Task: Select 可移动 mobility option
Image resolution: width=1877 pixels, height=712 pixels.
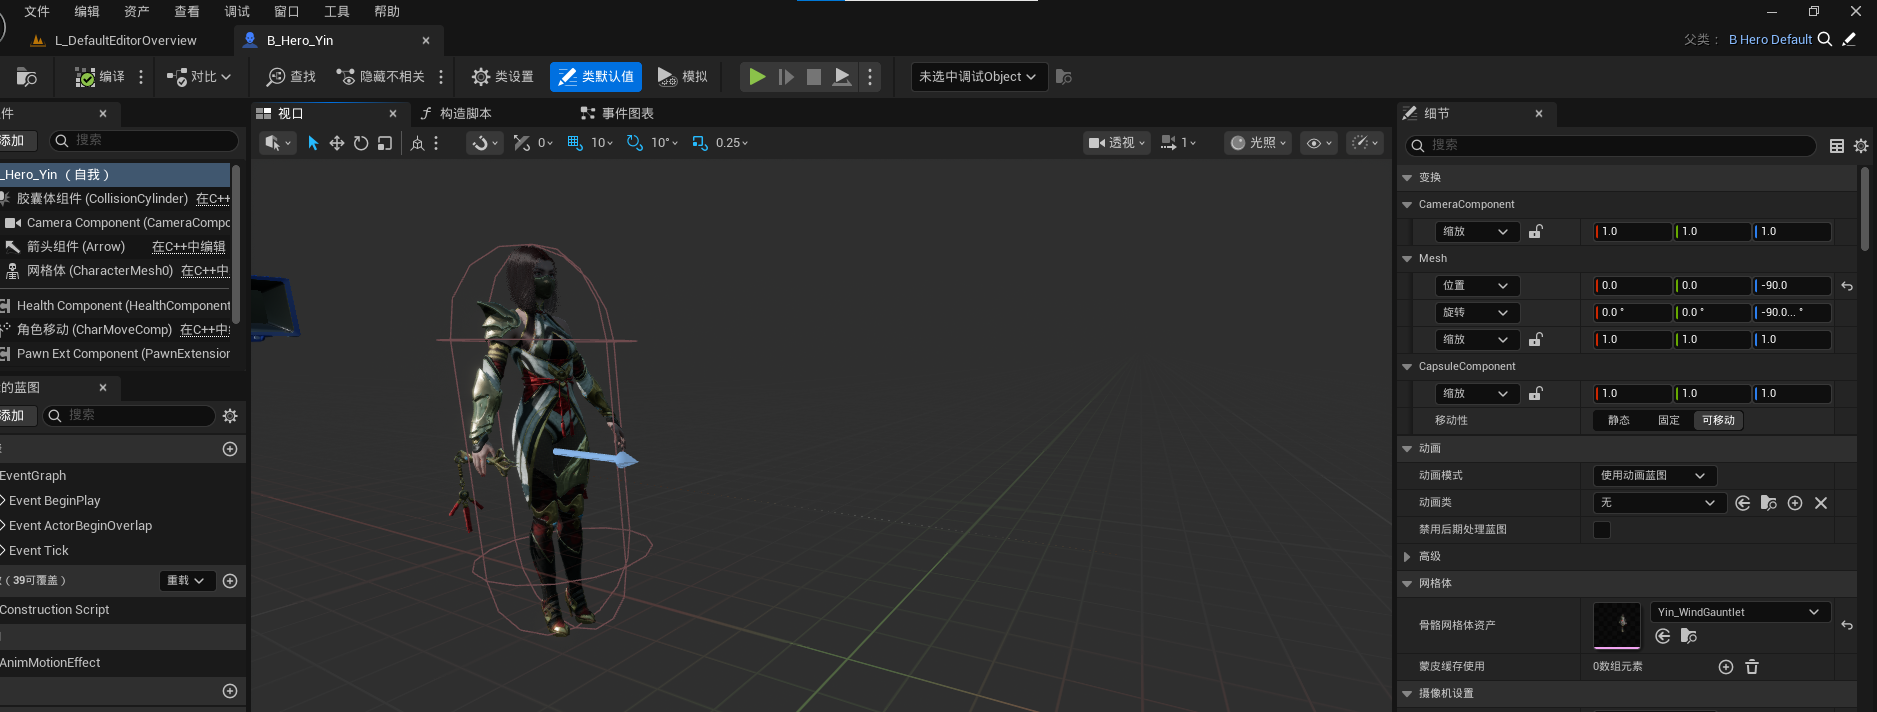Action: [1718, 420]
